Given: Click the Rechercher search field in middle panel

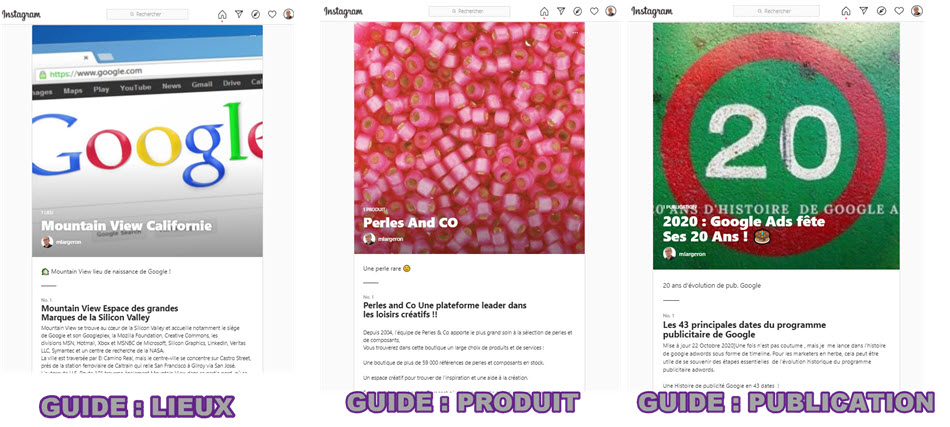Looking at the screenshot, I should [469, 11].
